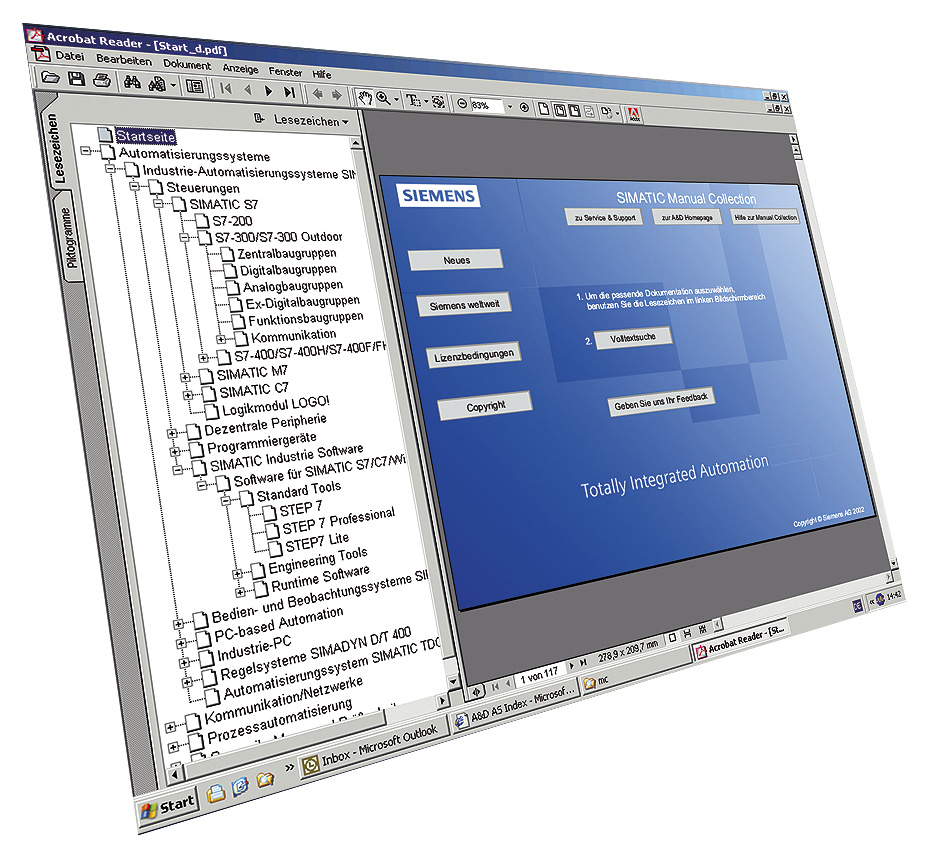926x860 pixels.
Task: Open the Fenster menu
Action: (x=285, y=71)
